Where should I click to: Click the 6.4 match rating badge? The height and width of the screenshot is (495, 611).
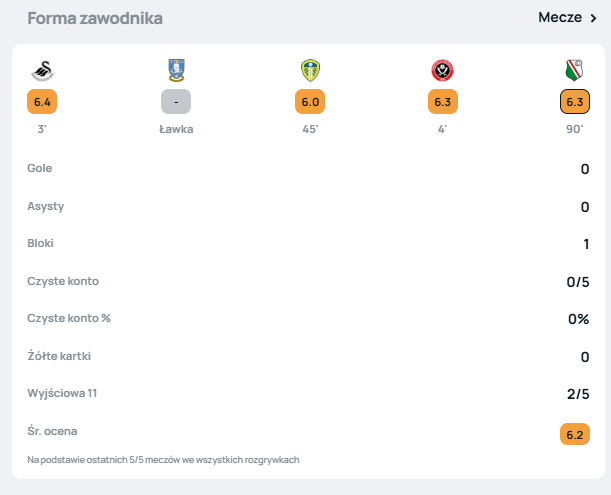pyautogui.click(x=42, y=102)
